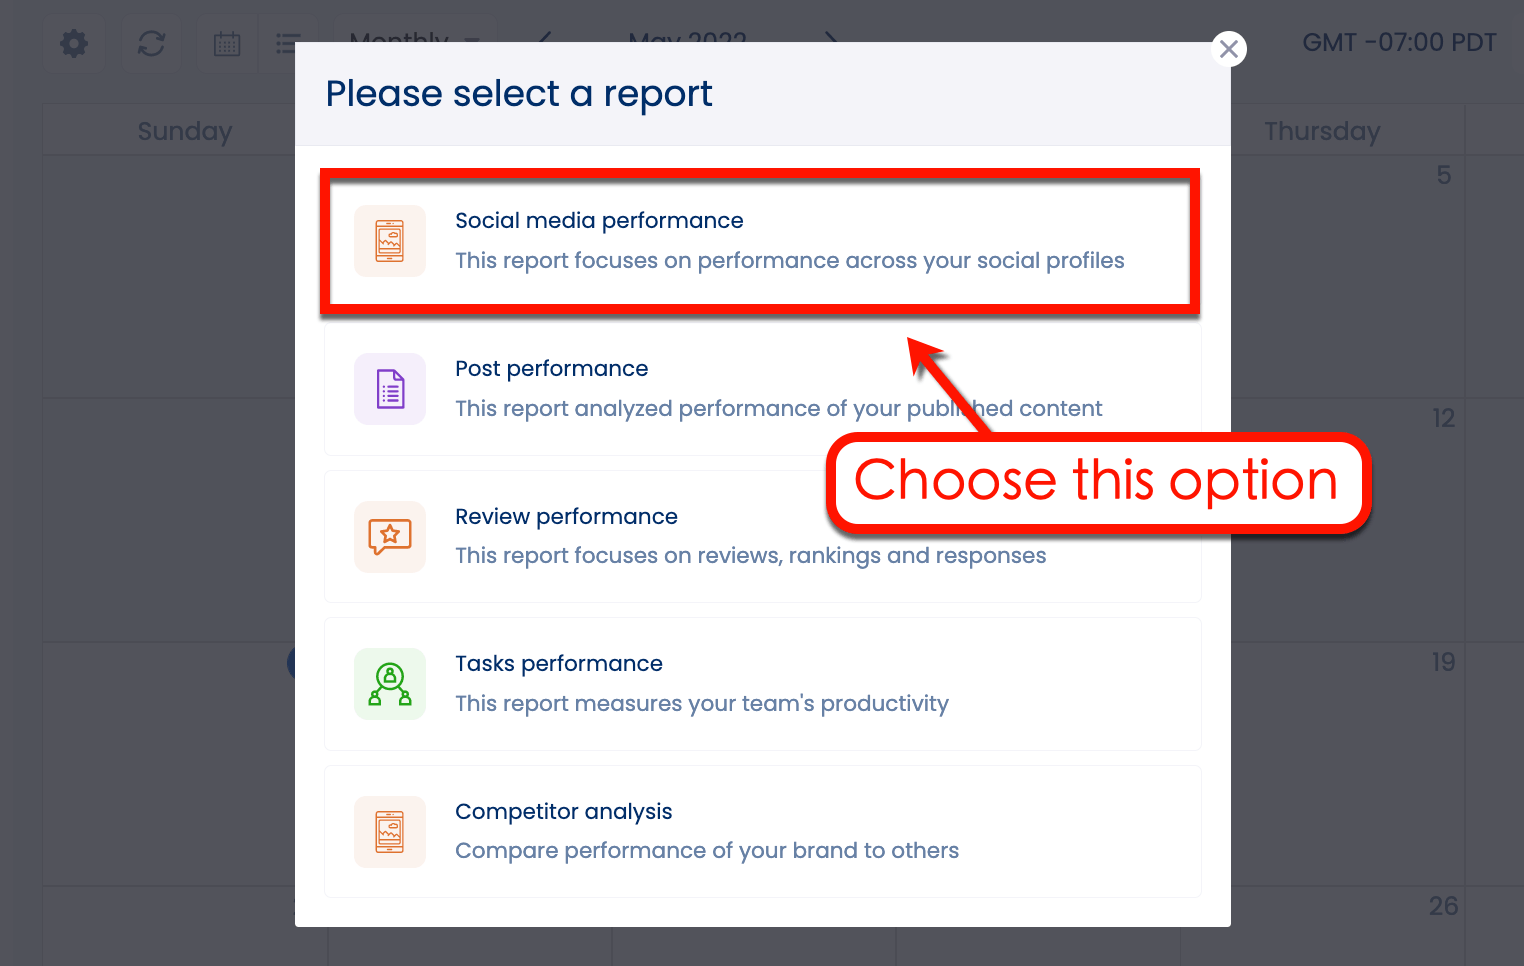Image resolution: width=1524 pixels, height=966 pixels.
Task: Switch to calendar view icon
Action: (x=227, y=43)
